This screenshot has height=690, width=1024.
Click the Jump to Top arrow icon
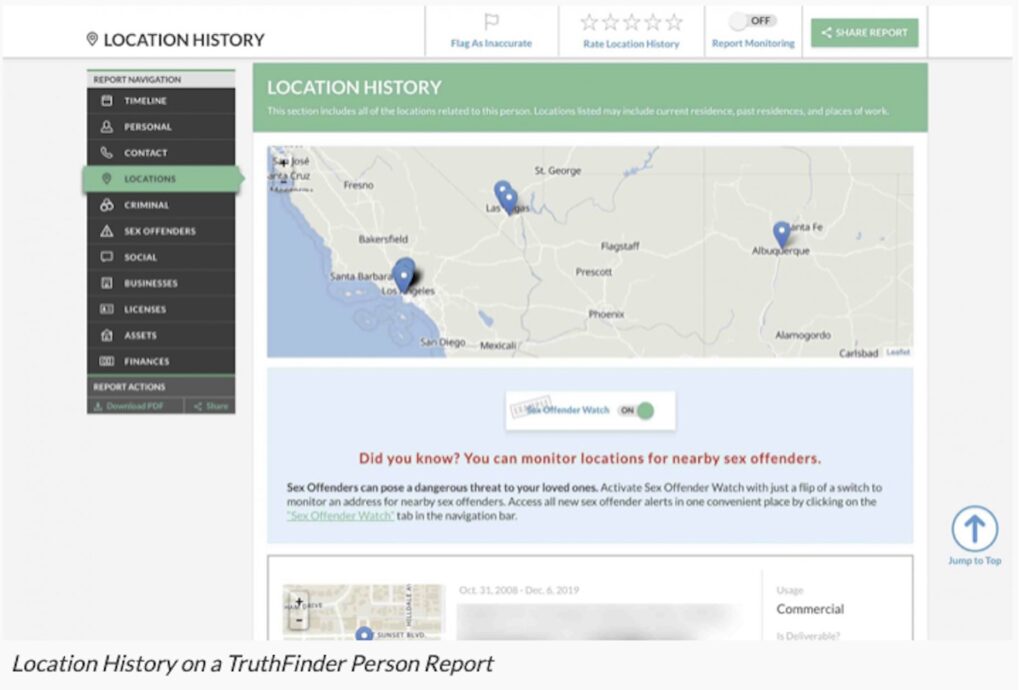pos(974,529)
